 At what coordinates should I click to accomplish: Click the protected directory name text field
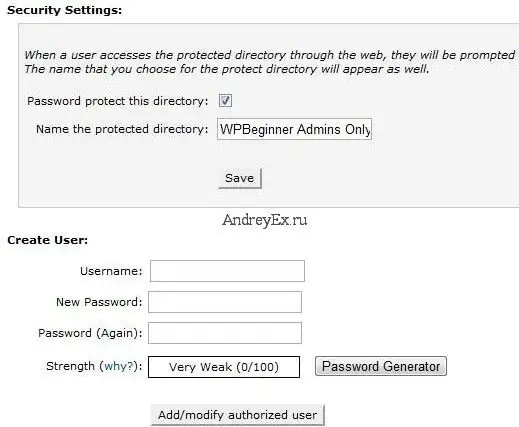pyautogui.click(x=294, y=129)
